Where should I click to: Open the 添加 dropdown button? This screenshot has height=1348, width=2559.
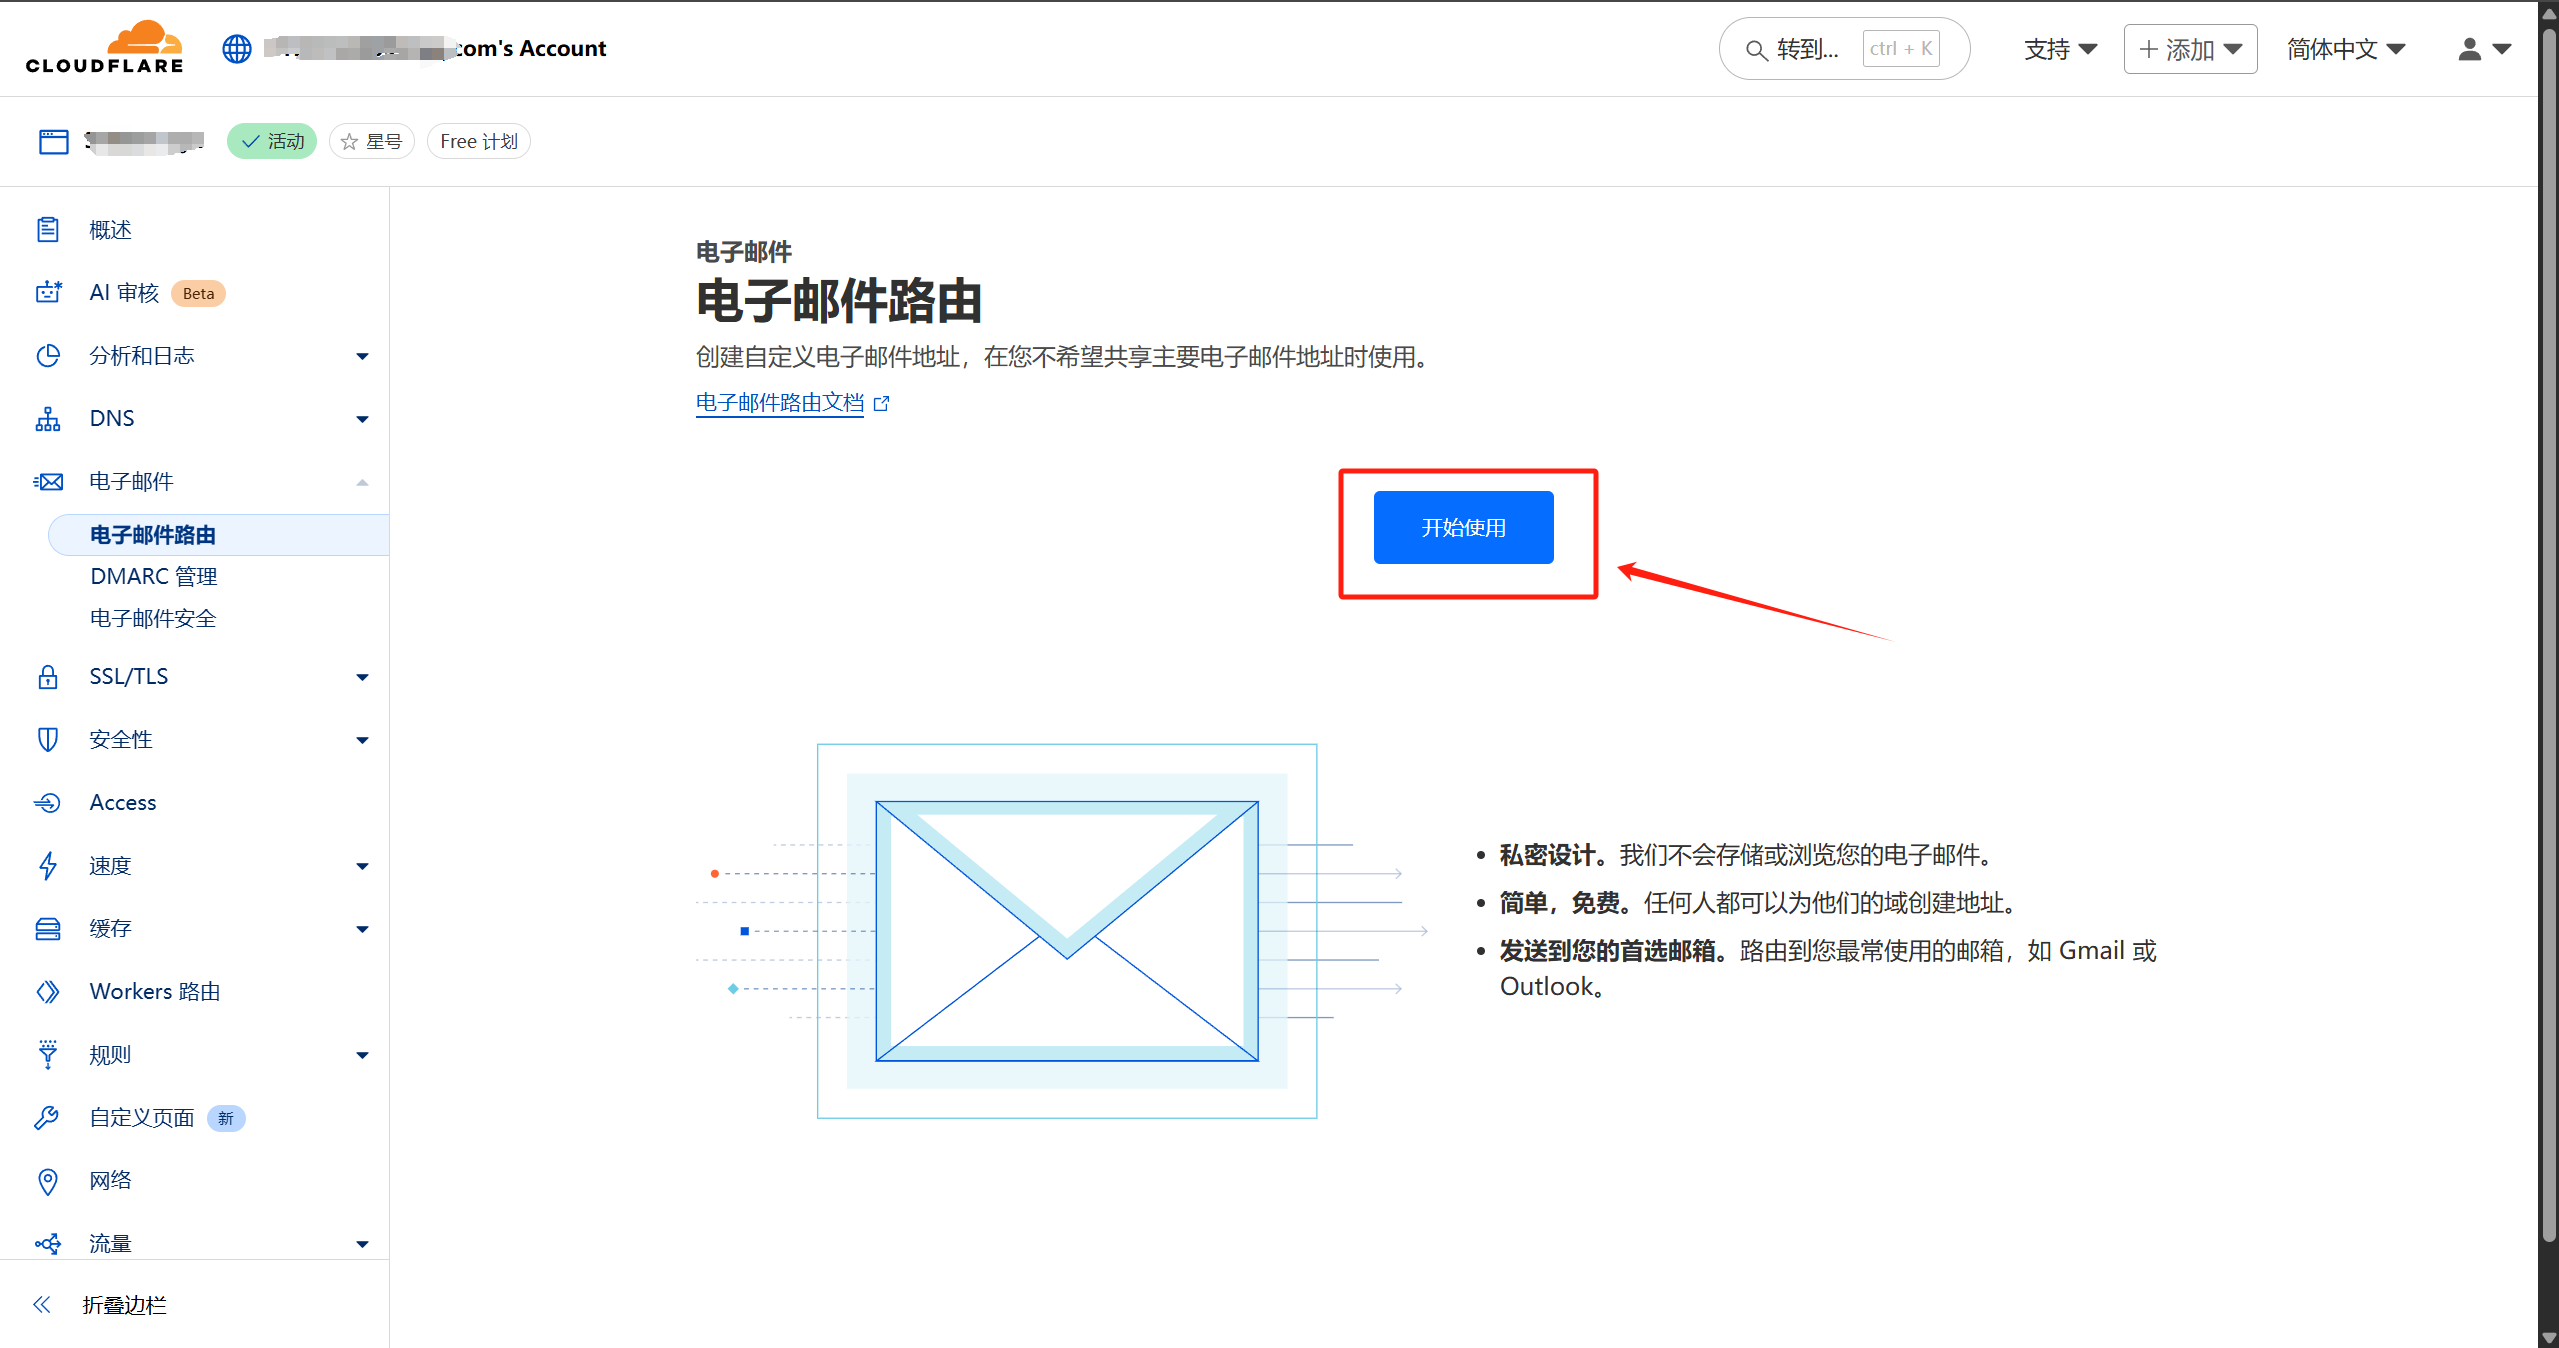coord(2190,49)
